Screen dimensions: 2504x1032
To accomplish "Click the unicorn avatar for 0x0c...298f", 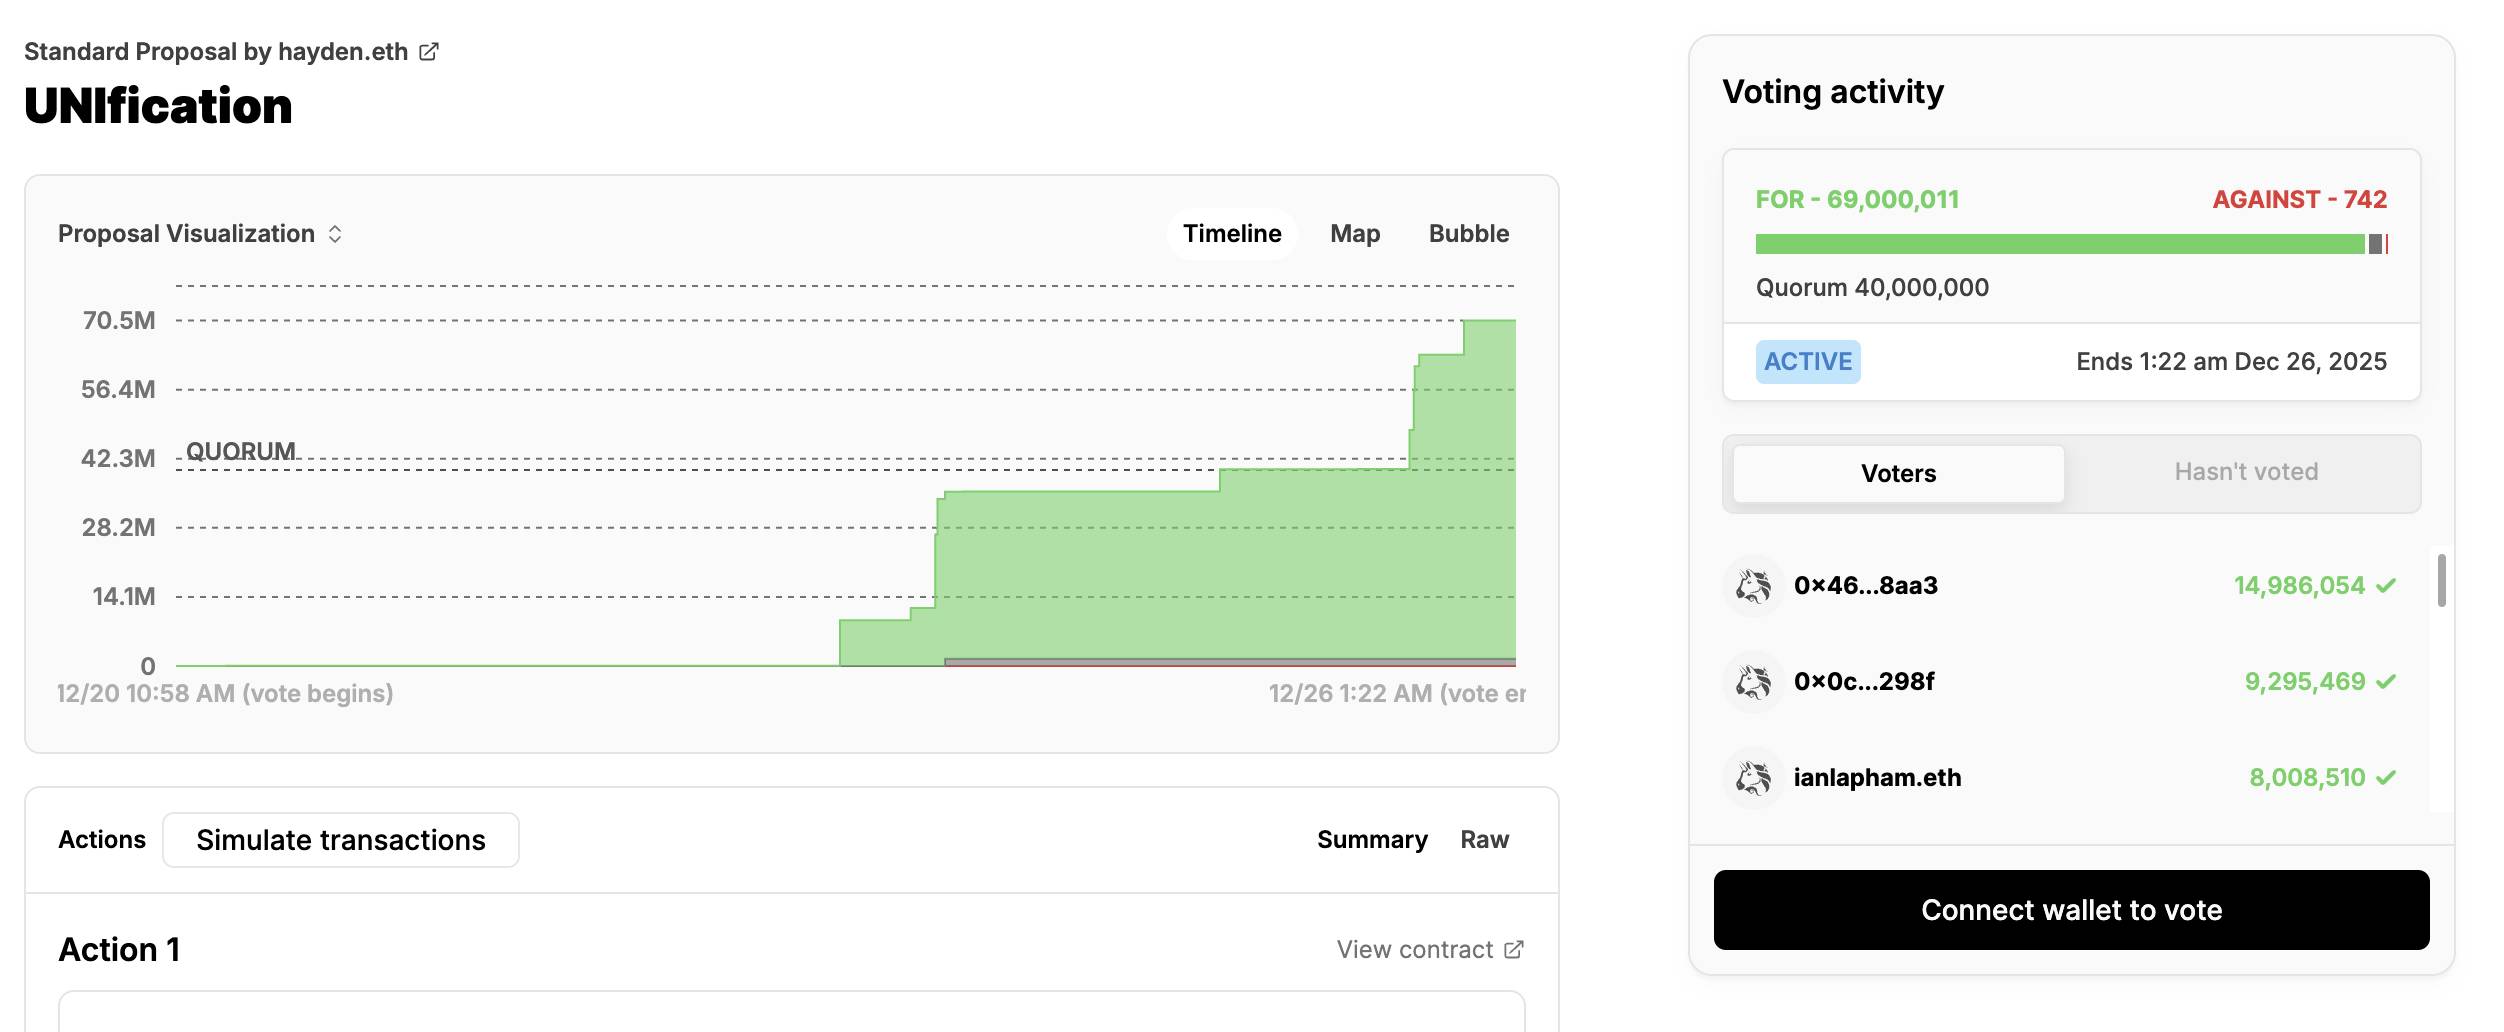I will (x=1753, y=682).
